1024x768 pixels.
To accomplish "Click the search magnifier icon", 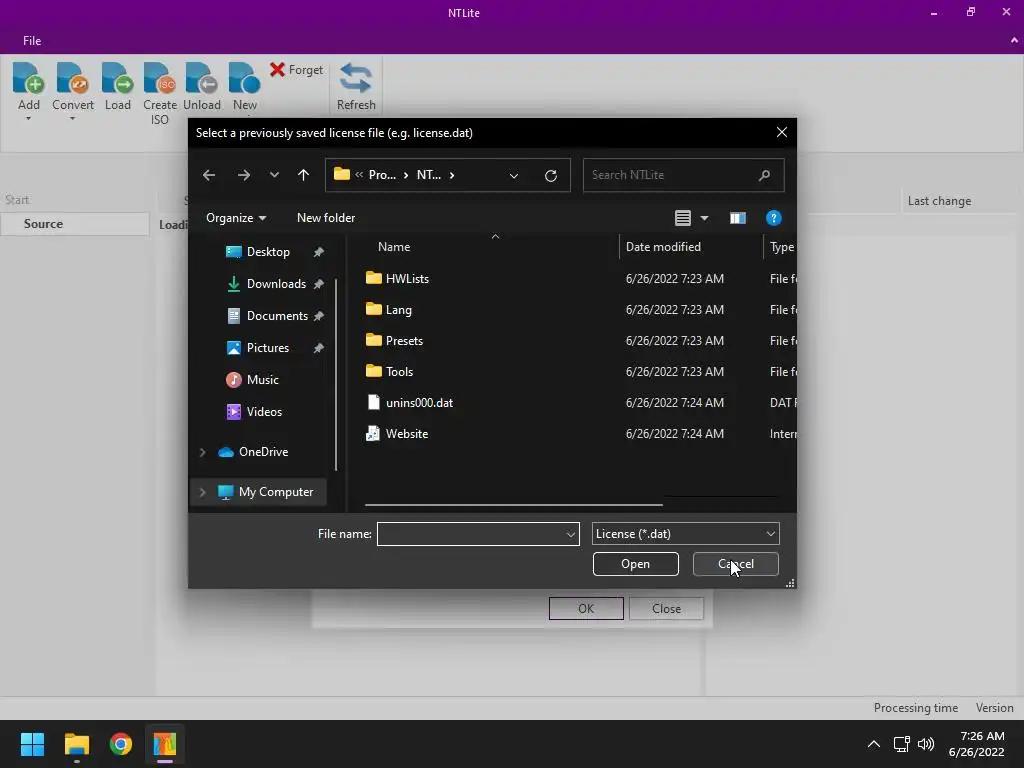I will [x=764, y=175].
